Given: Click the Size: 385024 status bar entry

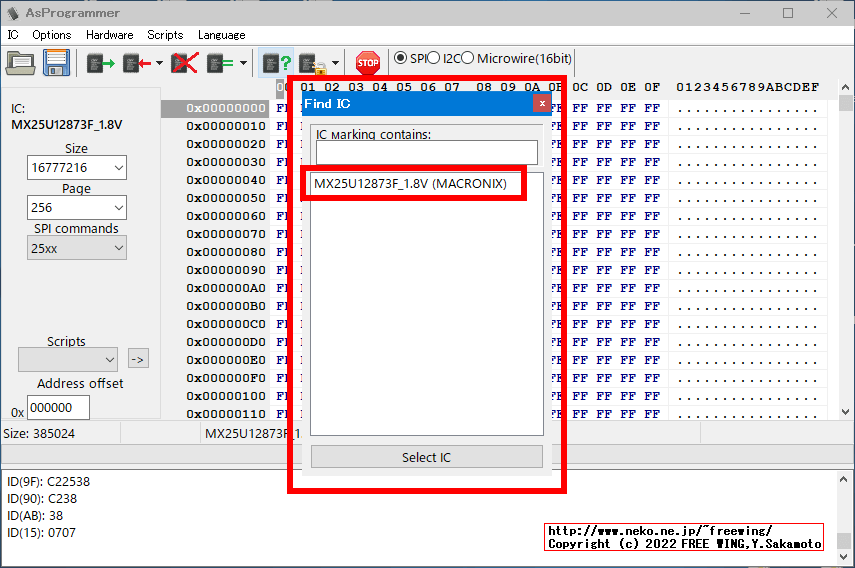Looking at the screenshot, I should [39, 434].
